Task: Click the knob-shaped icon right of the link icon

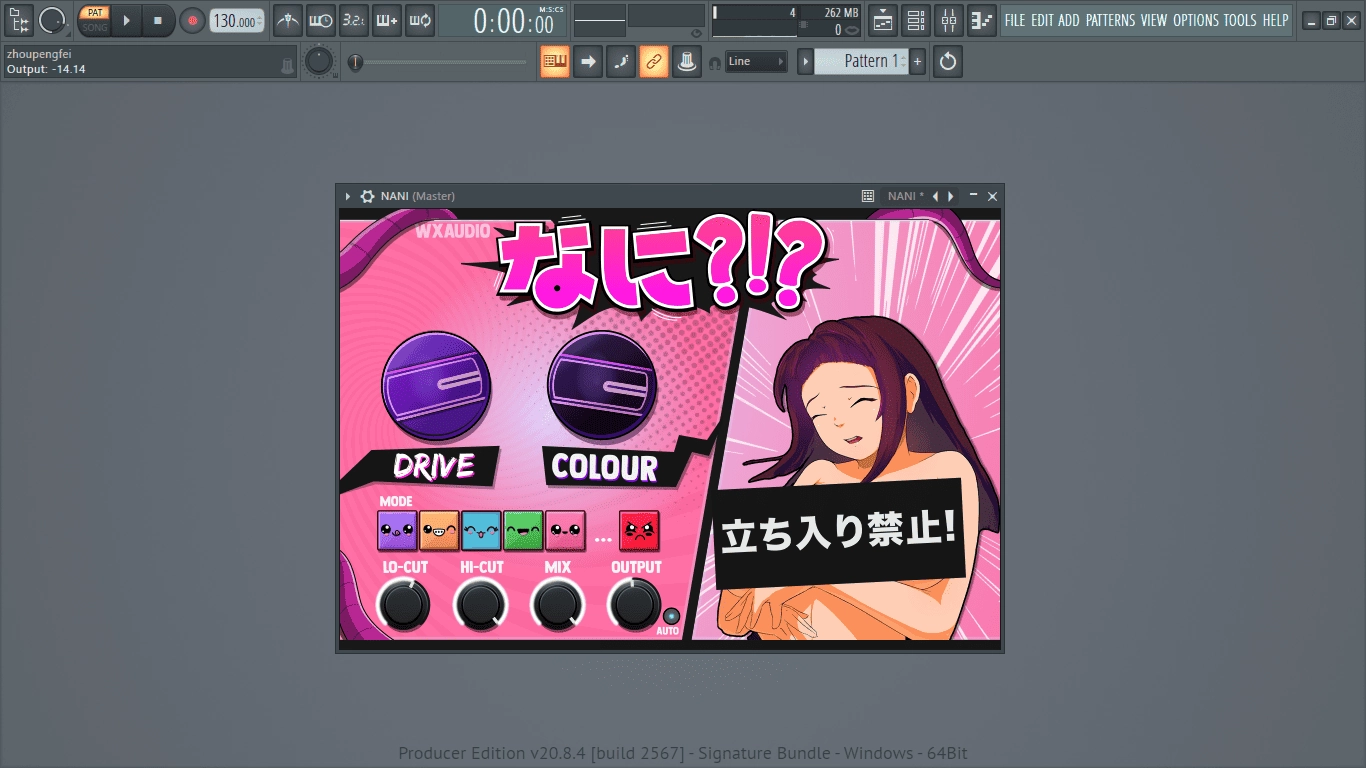Action: click(687, 62)
